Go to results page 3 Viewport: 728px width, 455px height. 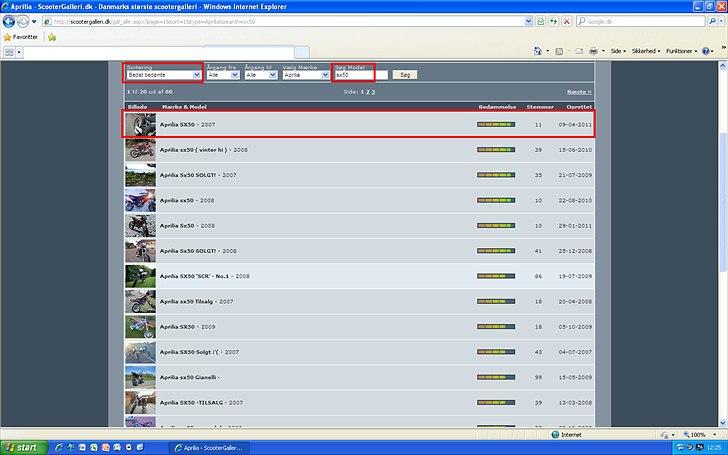click(373, 92)
